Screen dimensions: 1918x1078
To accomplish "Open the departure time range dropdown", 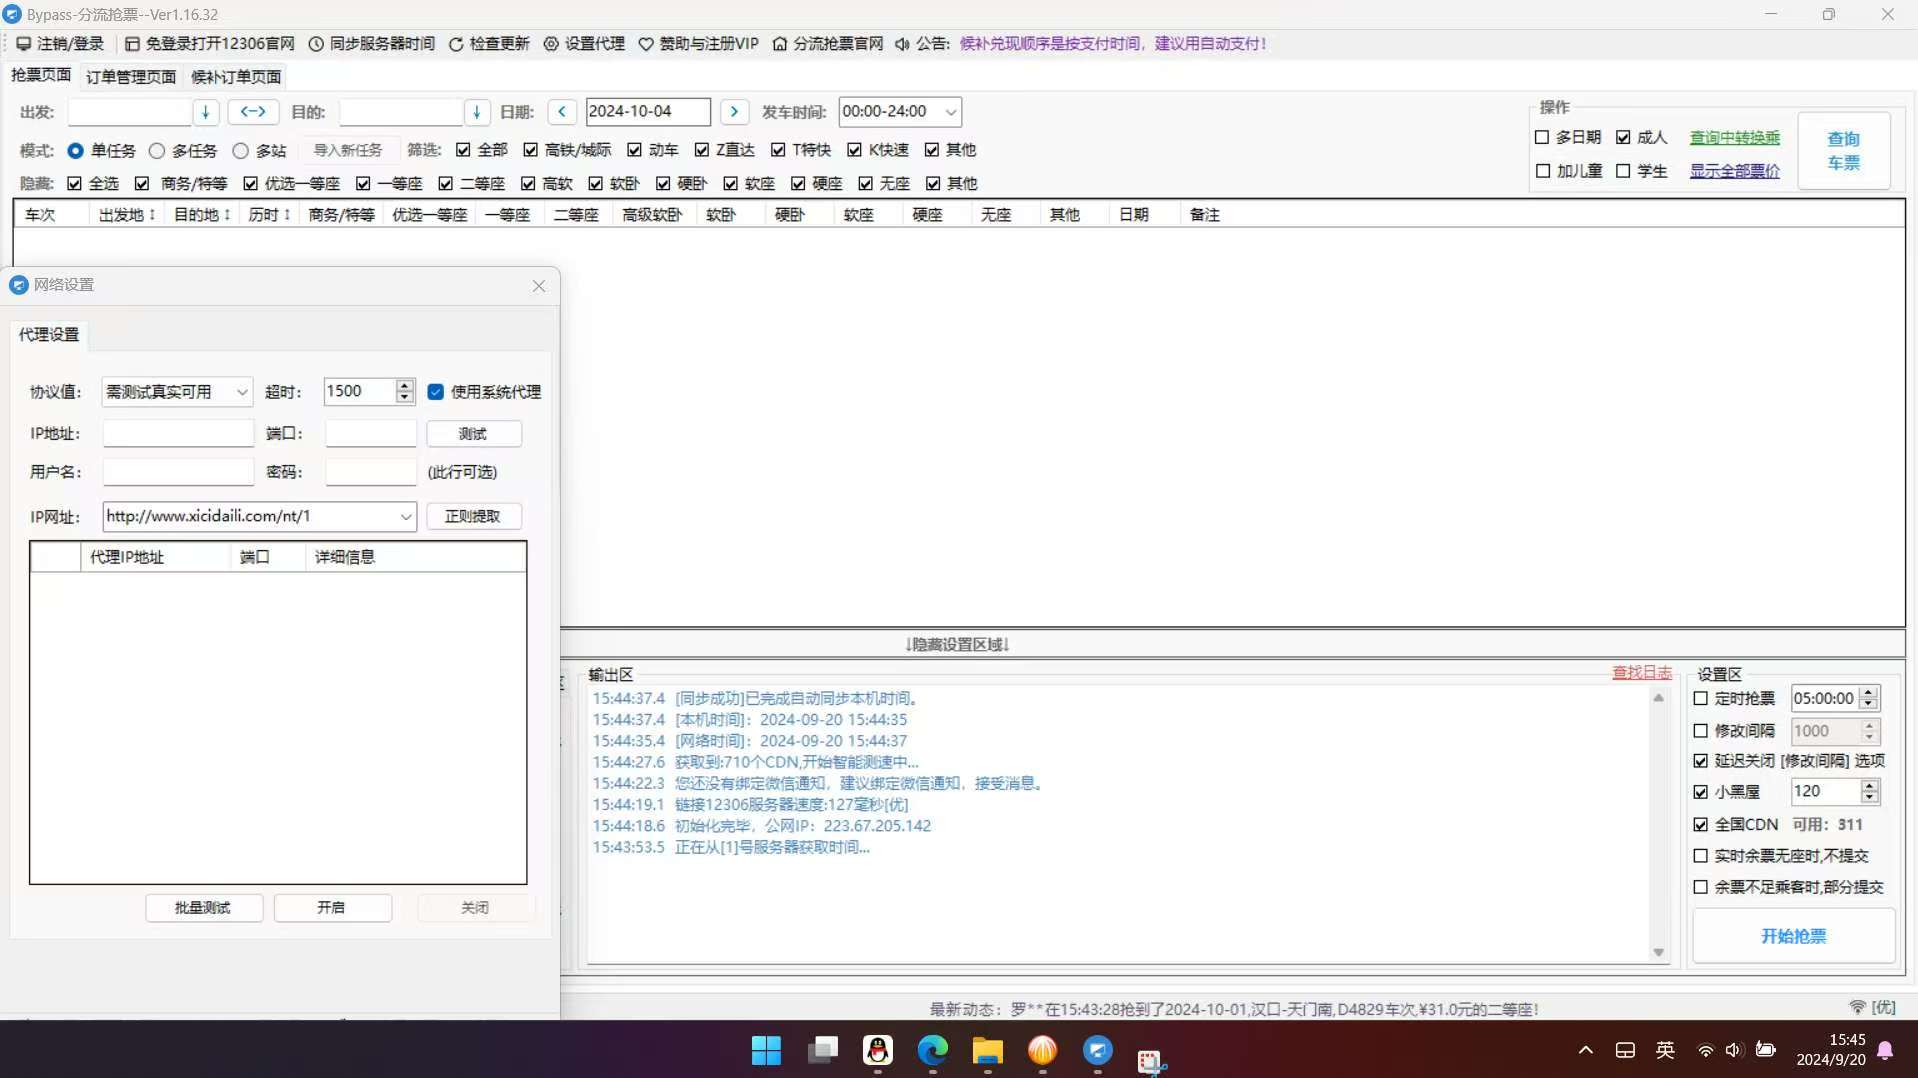I will pos(950,112).
